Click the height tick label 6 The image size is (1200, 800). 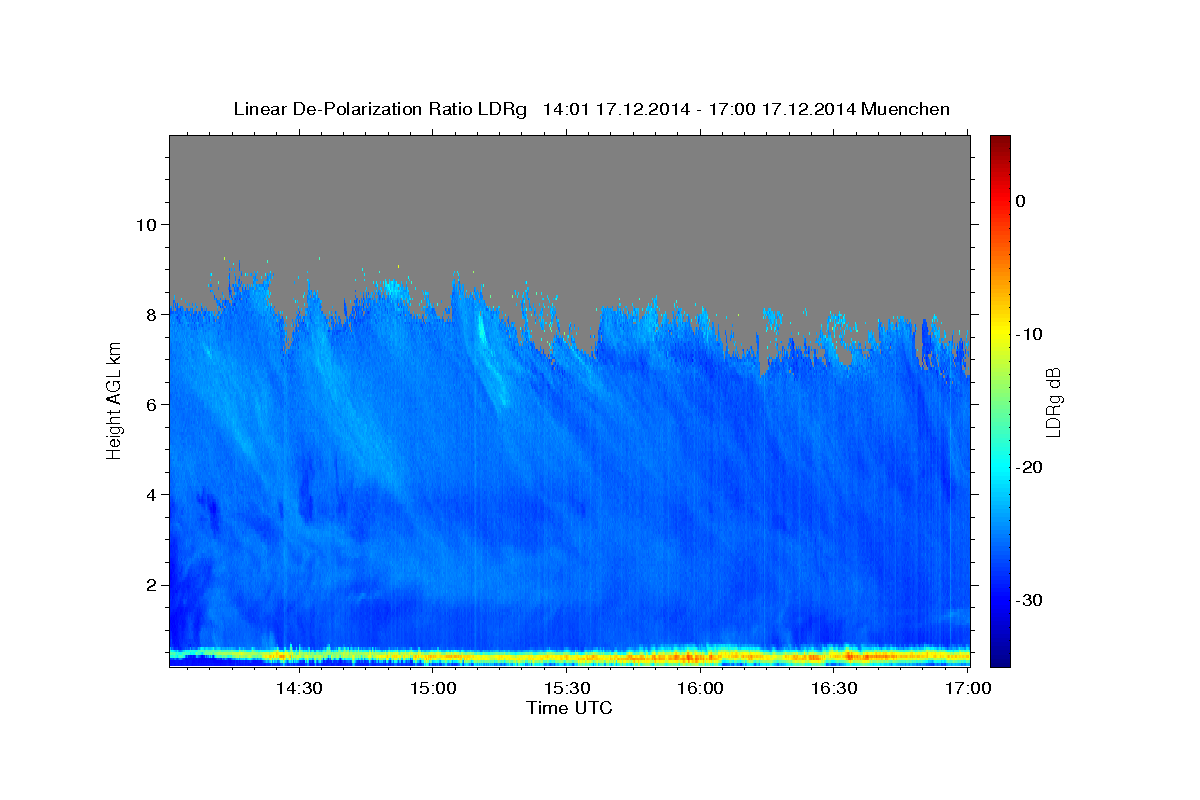click(152, 404)
